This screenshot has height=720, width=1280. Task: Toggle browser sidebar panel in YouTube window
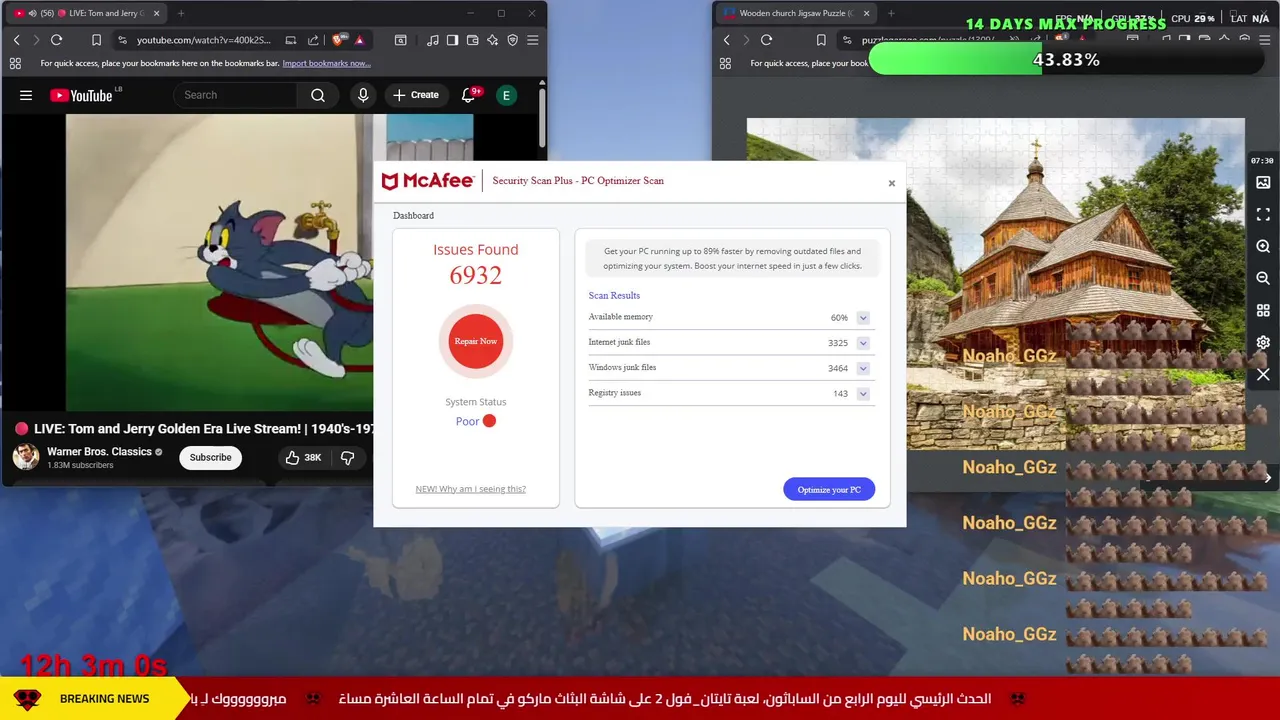452,40
